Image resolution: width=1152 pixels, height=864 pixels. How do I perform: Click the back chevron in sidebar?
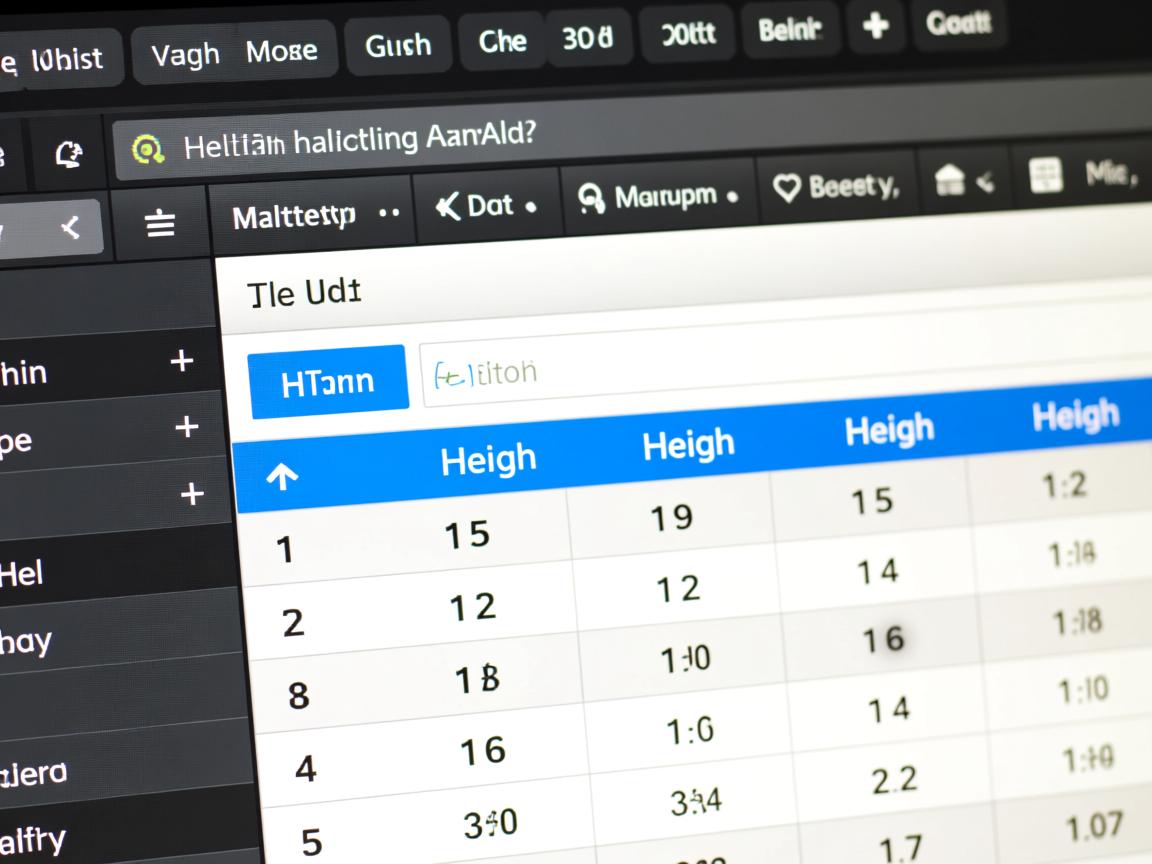click(x=70, y=229)
